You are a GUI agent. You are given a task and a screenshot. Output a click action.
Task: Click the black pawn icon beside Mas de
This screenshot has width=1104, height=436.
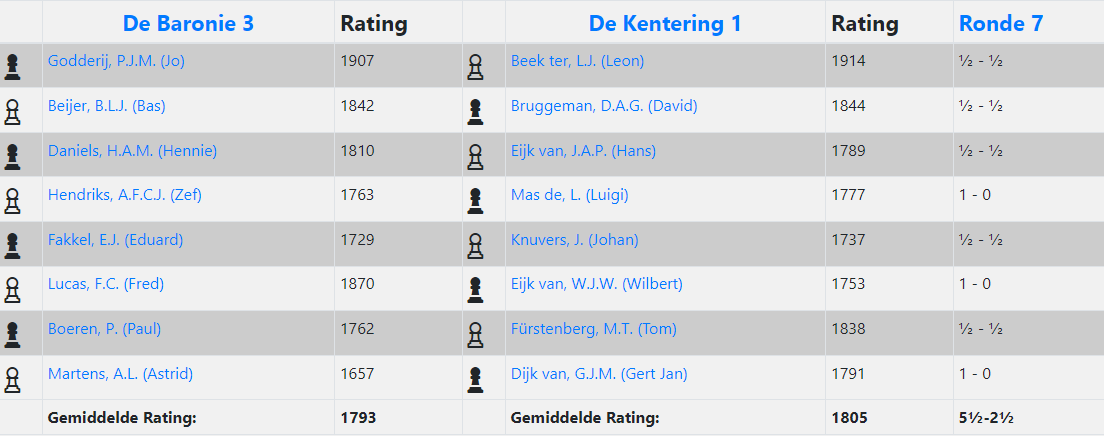(475, 201)
